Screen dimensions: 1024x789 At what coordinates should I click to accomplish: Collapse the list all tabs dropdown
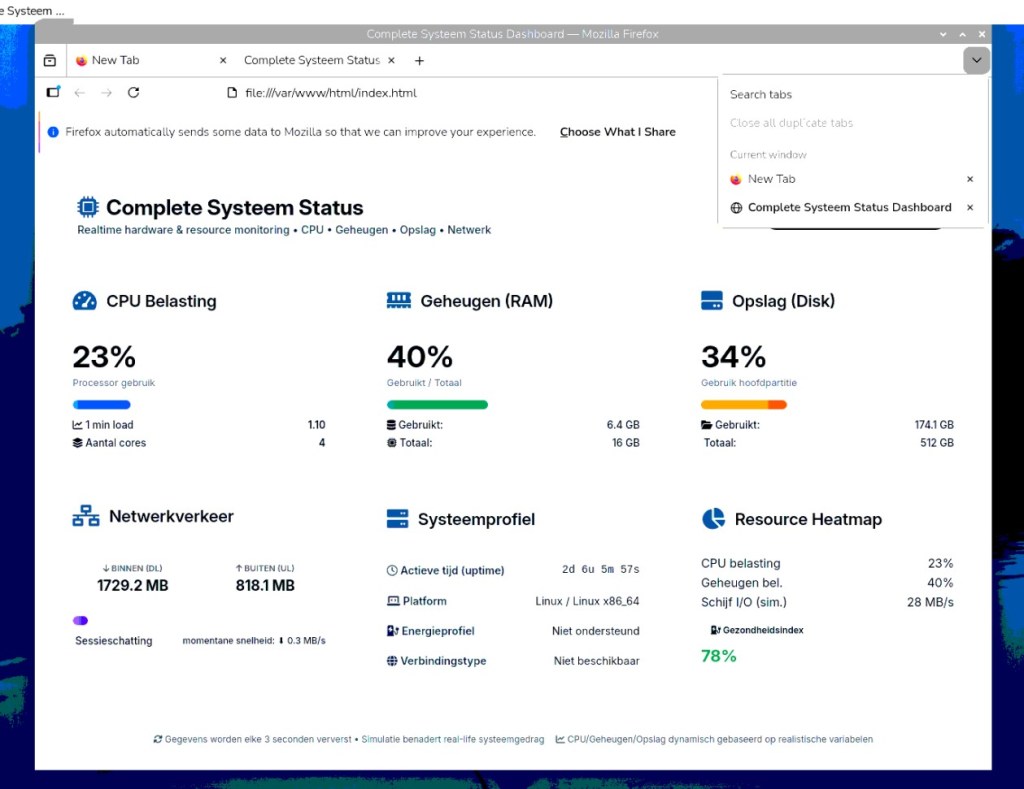pos(977,61)
